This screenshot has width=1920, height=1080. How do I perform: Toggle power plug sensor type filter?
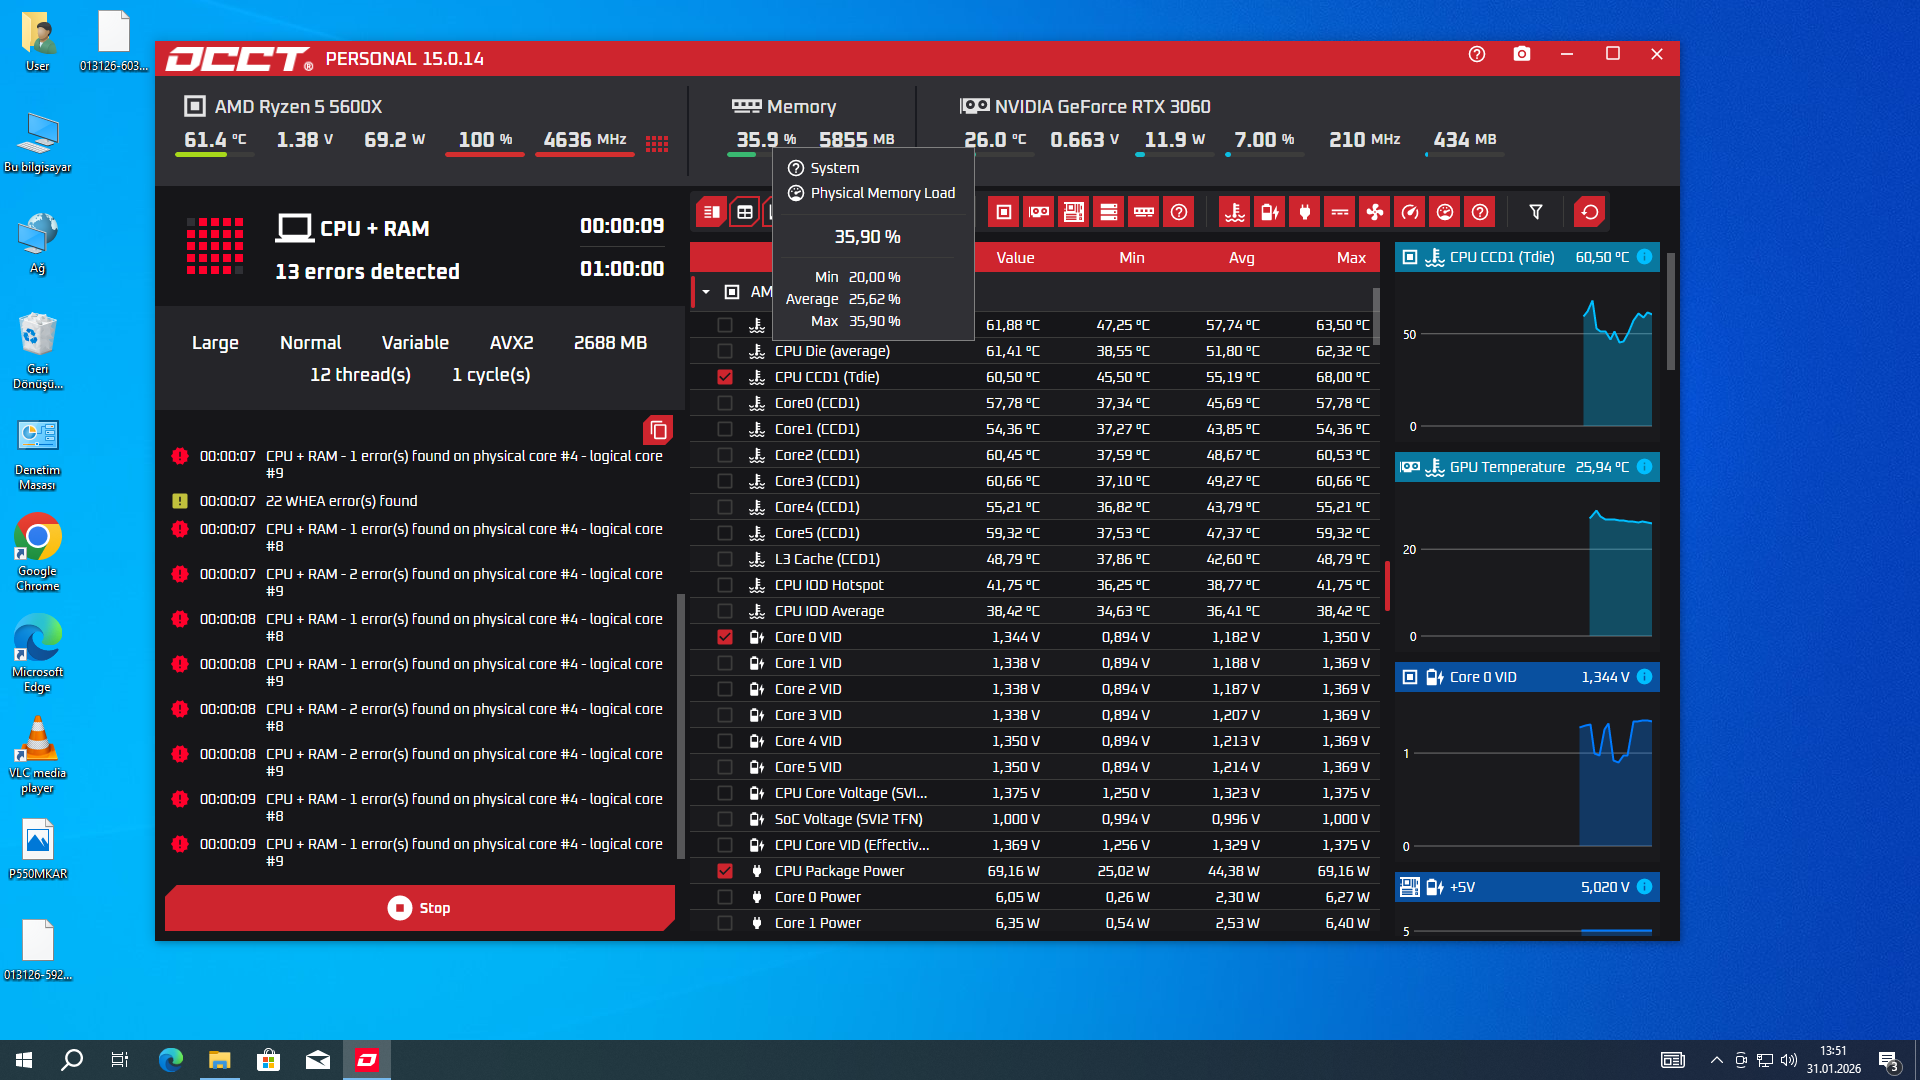tap(1305, 212)
